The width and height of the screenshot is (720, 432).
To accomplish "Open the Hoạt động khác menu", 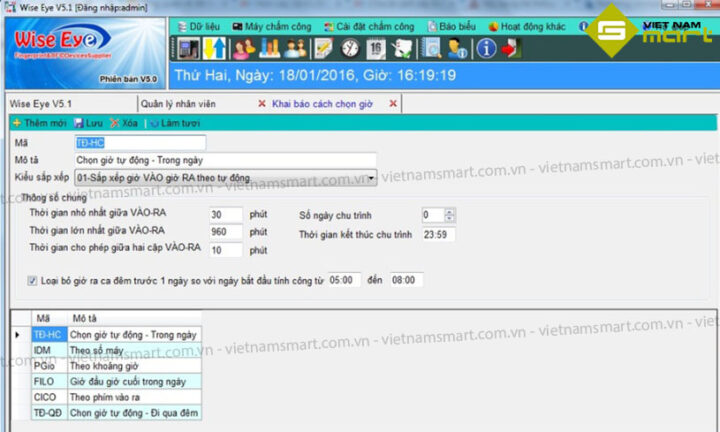I will point(527,27).
